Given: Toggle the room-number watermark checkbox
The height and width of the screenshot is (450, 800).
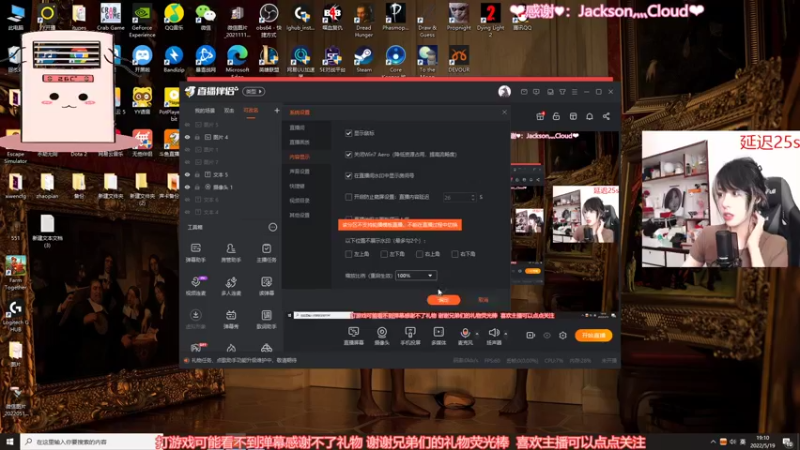Looking at the screenshot, I should click(348, 176).
